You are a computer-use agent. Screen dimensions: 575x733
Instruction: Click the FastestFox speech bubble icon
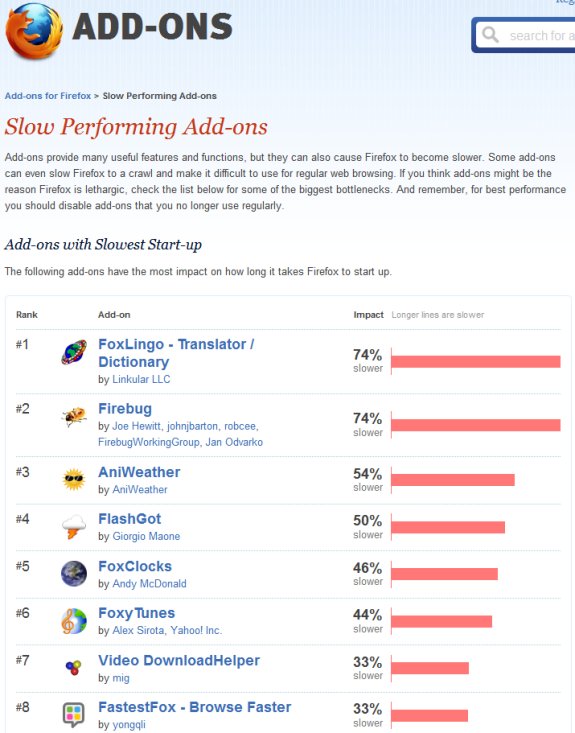(x=74, y=715)
